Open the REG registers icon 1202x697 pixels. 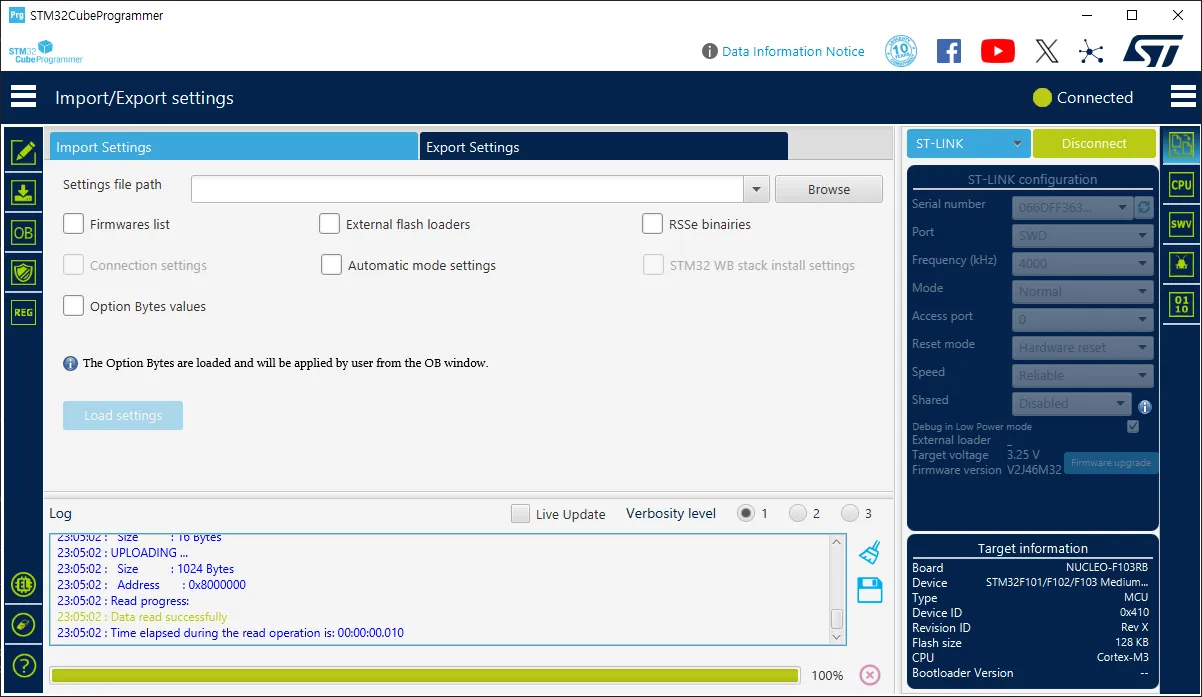pyautogui.click(x=23, y=312)
